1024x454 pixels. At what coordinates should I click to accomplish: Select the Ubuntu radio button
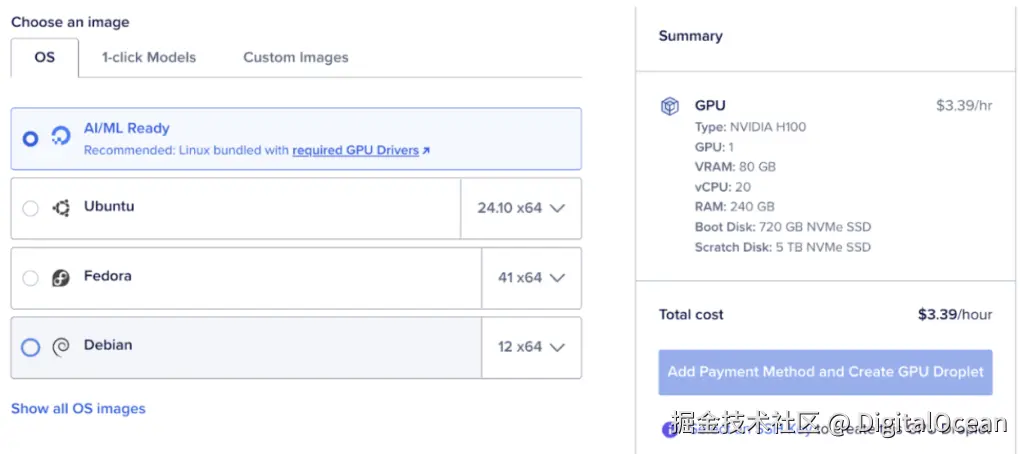click(x=31, y=208)
